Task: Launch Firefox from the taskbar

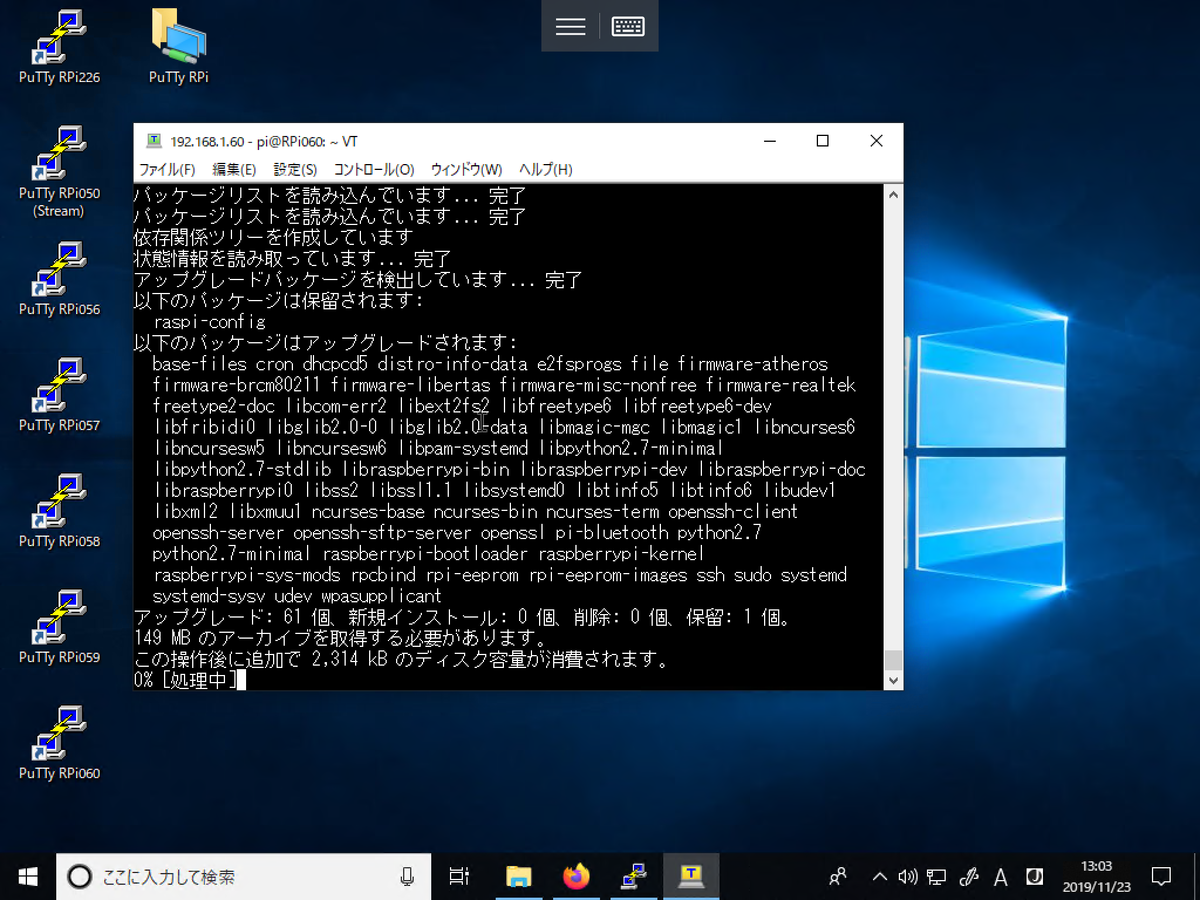Action: [x=576, y=877]
